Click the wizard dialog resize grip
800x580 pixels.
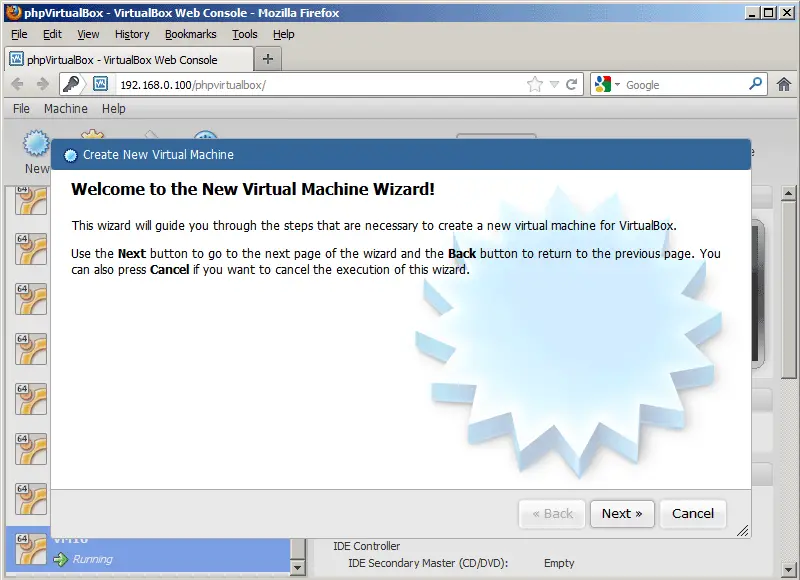click(x=743, y=531)
